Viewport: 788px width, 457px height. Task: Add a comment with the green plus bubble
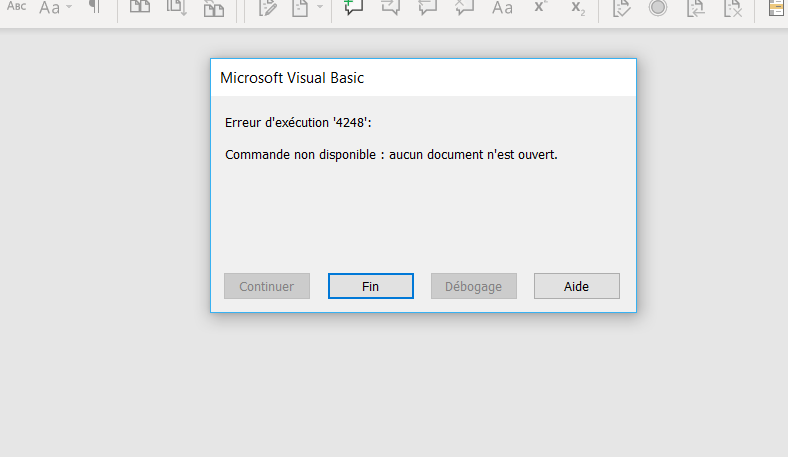(353, 7)
